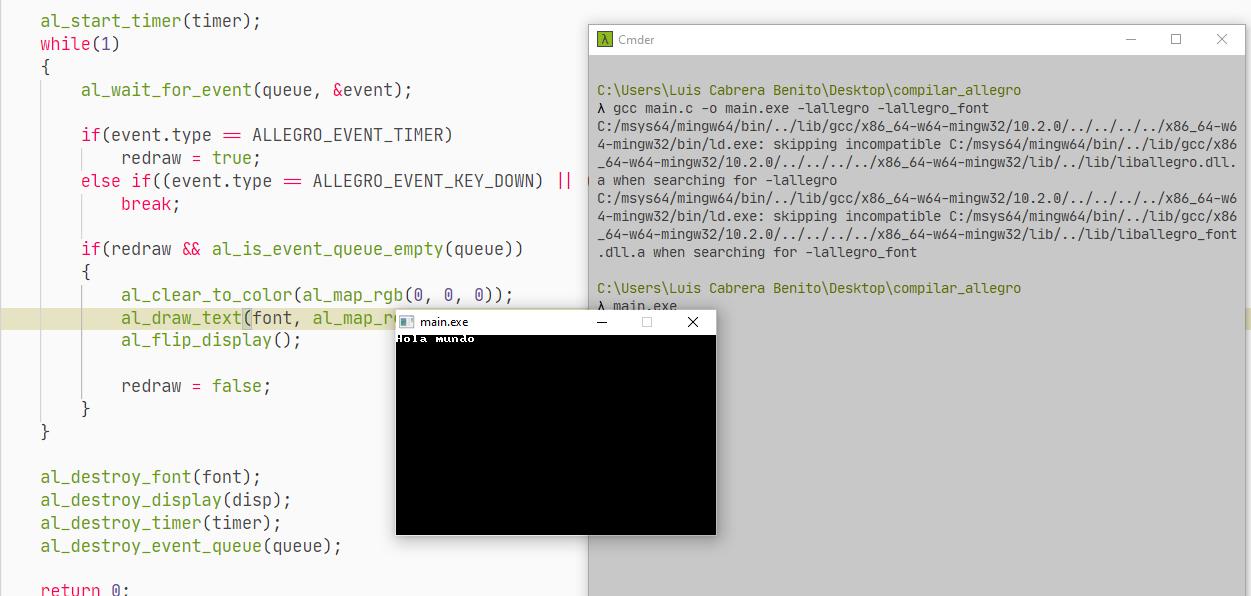Click the 'redraw = true;' code line
The image size is (1251, 596).
pyautogui.click(x=191, y=158)
